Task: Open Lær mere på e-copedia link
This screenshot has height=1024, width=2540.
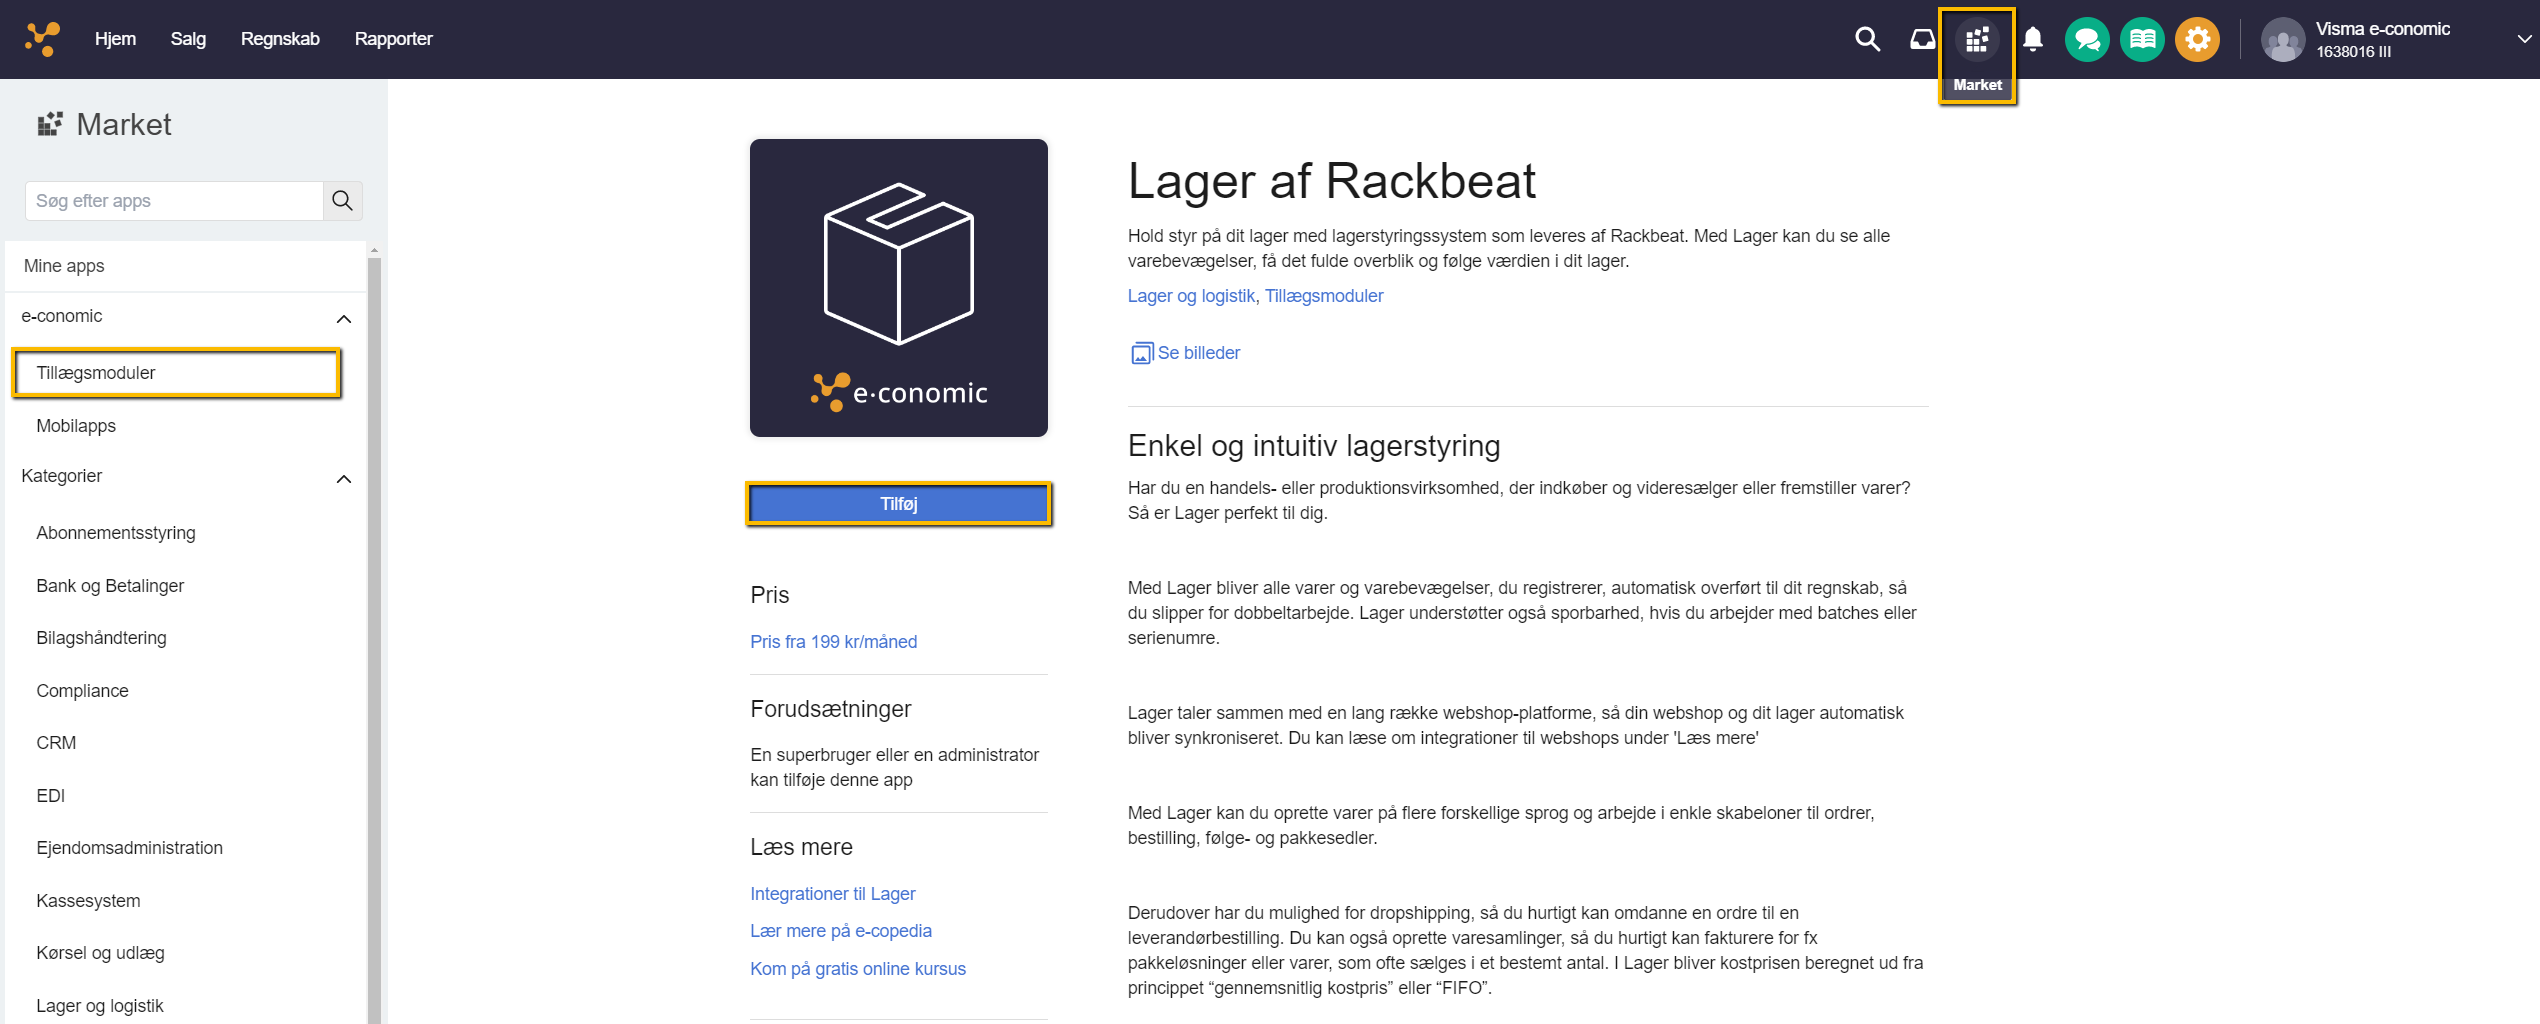Action: (841, 931)
